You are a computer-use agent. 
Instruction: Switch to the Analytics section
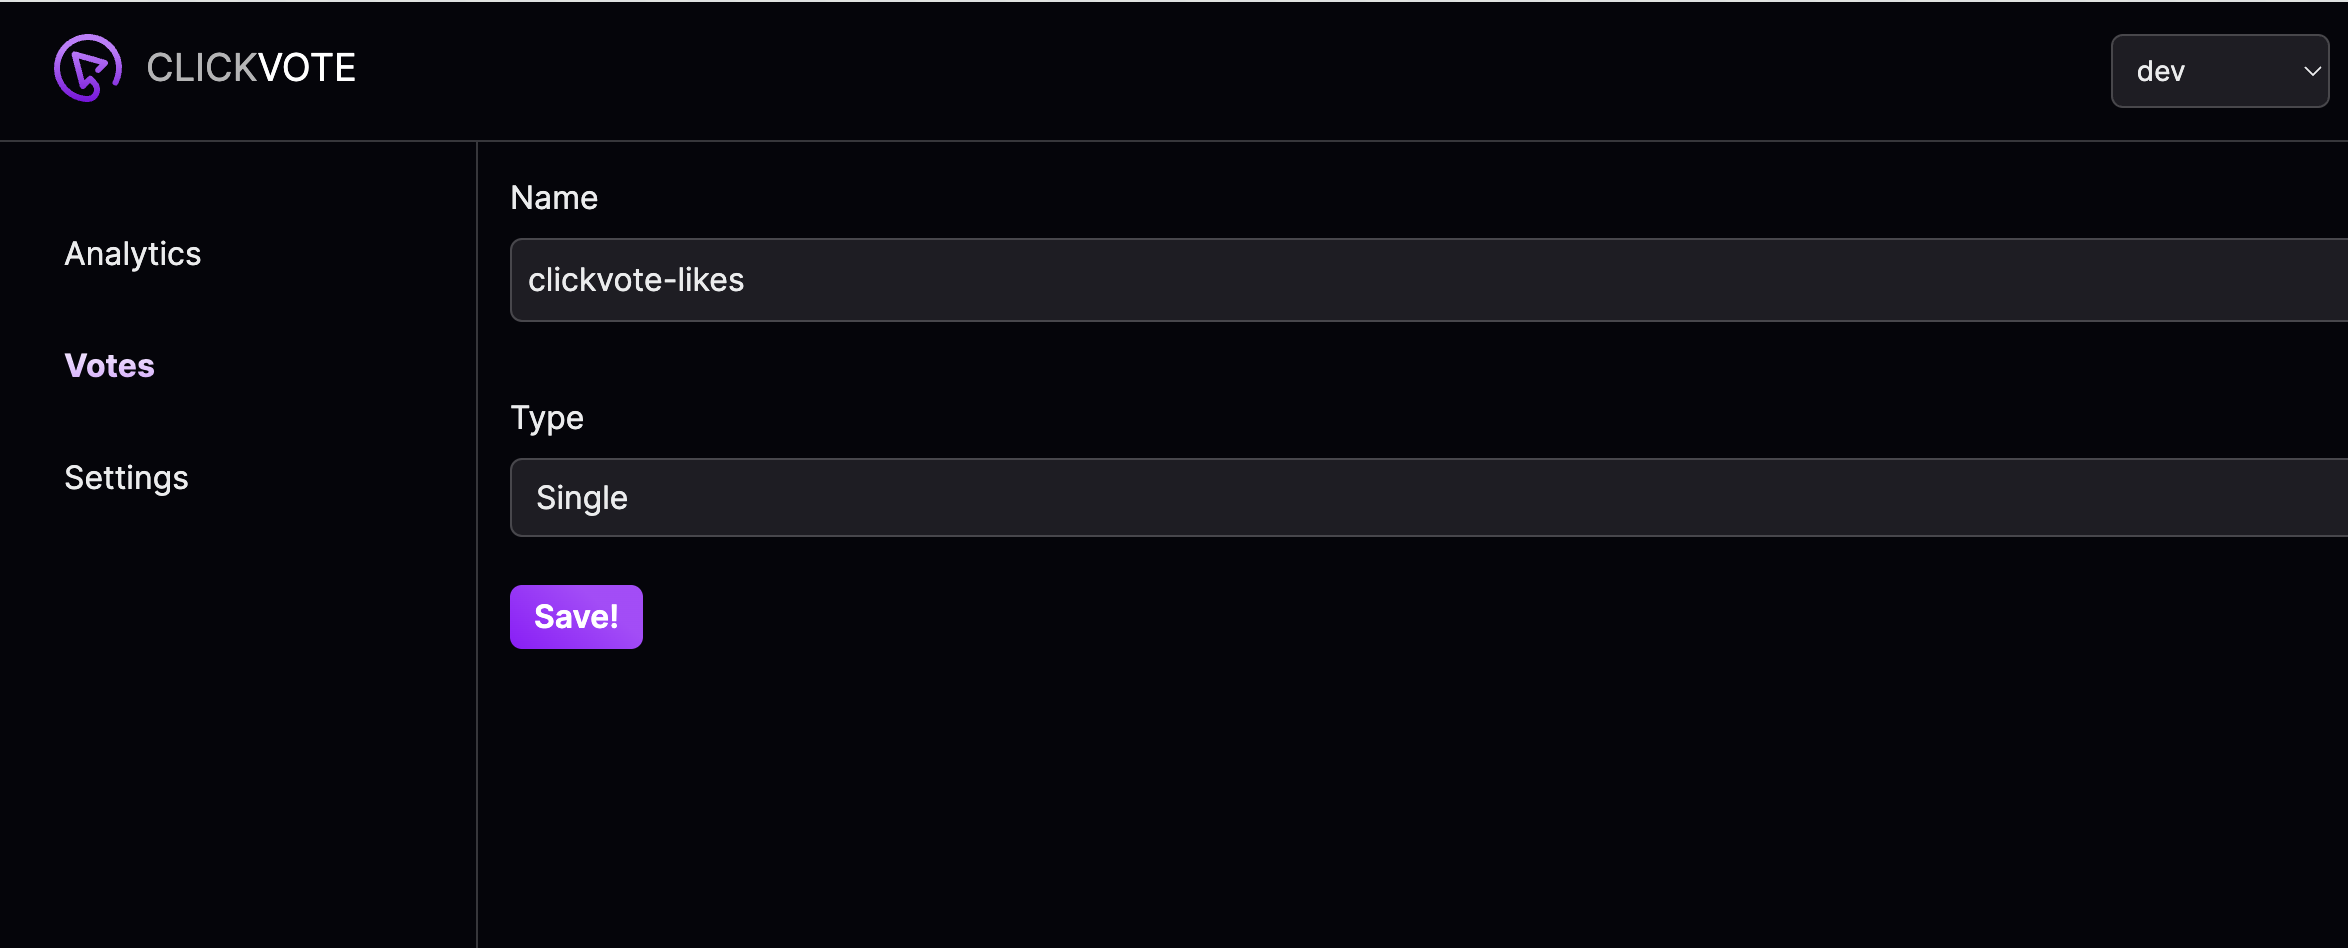point(132,253)
